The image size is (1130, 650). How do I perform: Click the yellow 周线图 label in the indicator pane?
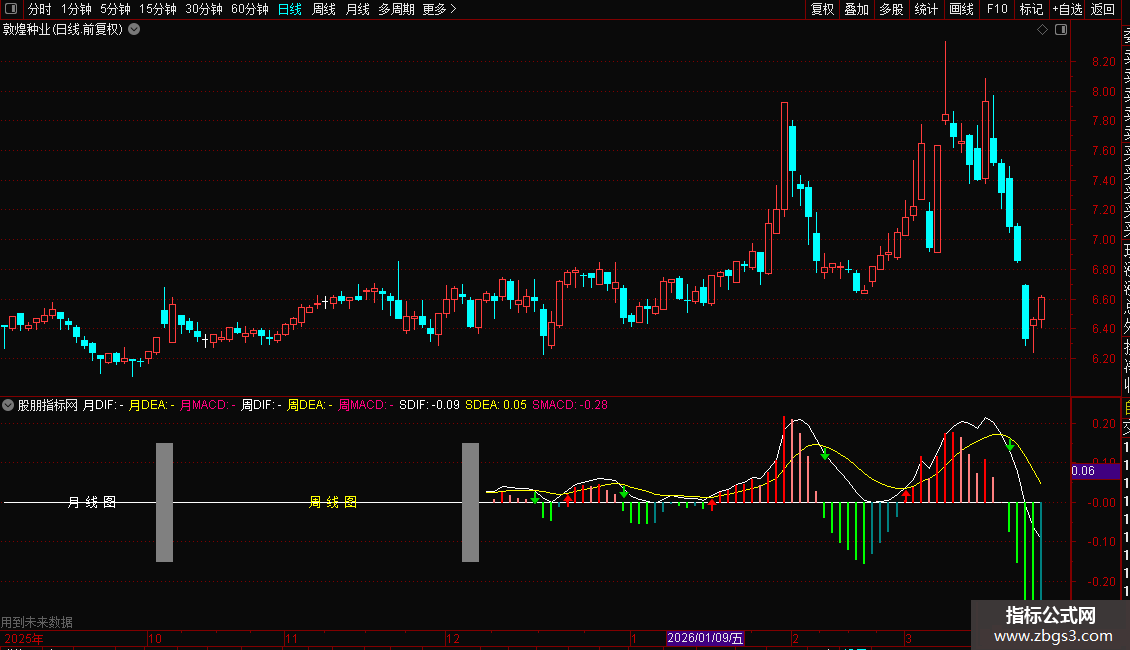tap(333, 502)
